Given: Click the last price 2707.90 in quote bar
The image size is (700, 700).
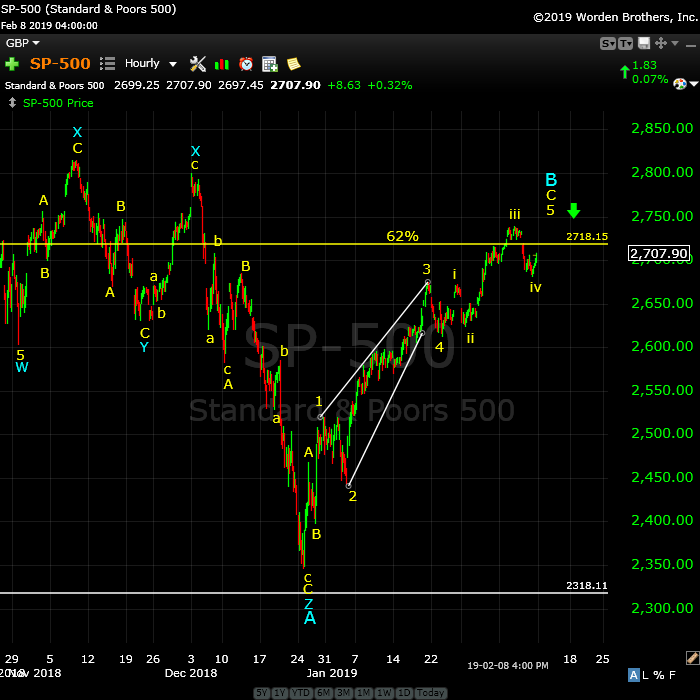Looking at the screenshot, I should [295, 85].
